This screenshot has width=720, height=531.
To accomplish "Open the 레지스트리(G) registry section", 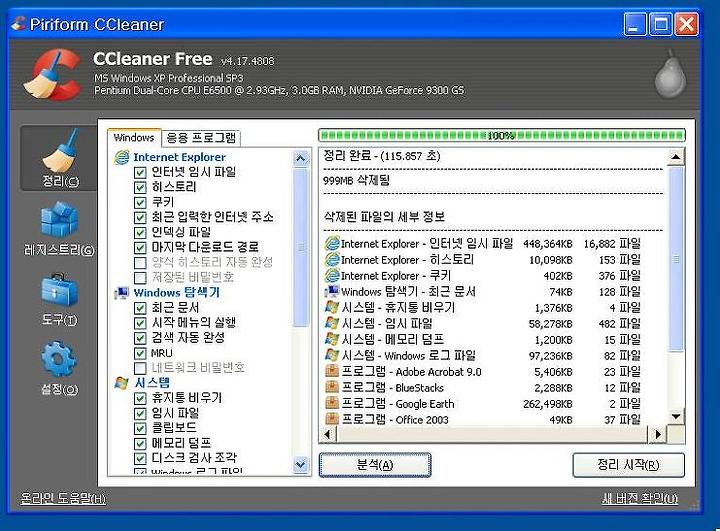I will tap(59, 228).
